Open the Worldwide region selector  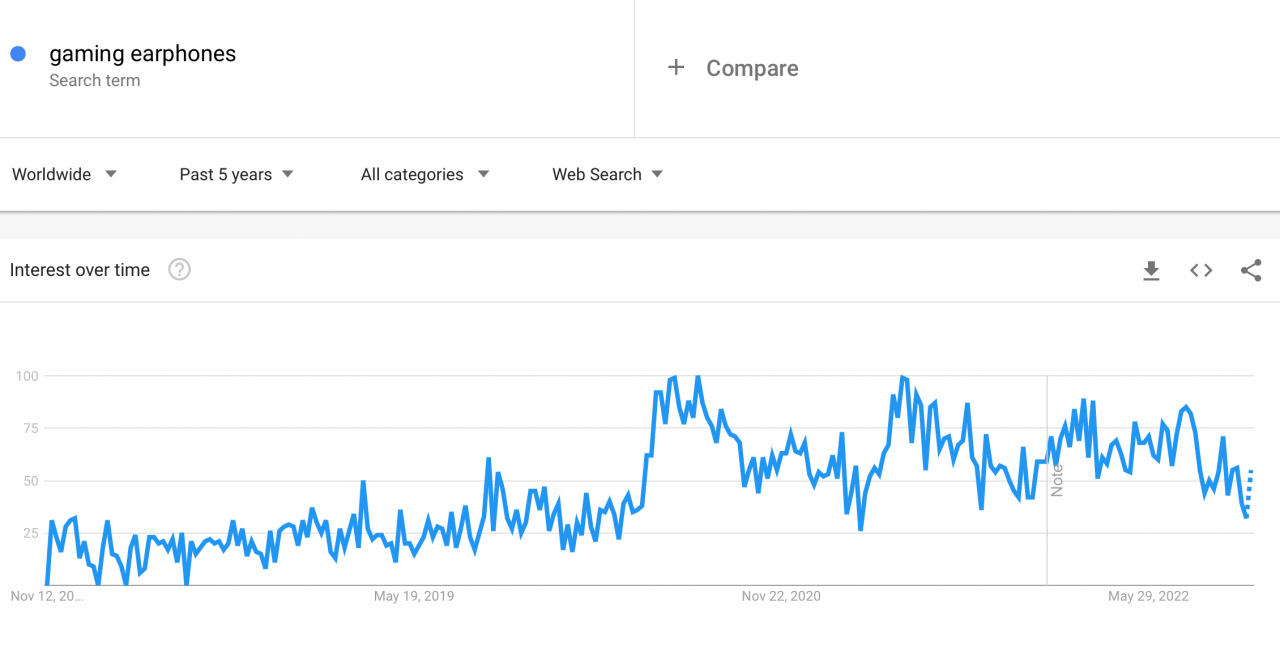(52, 174)
